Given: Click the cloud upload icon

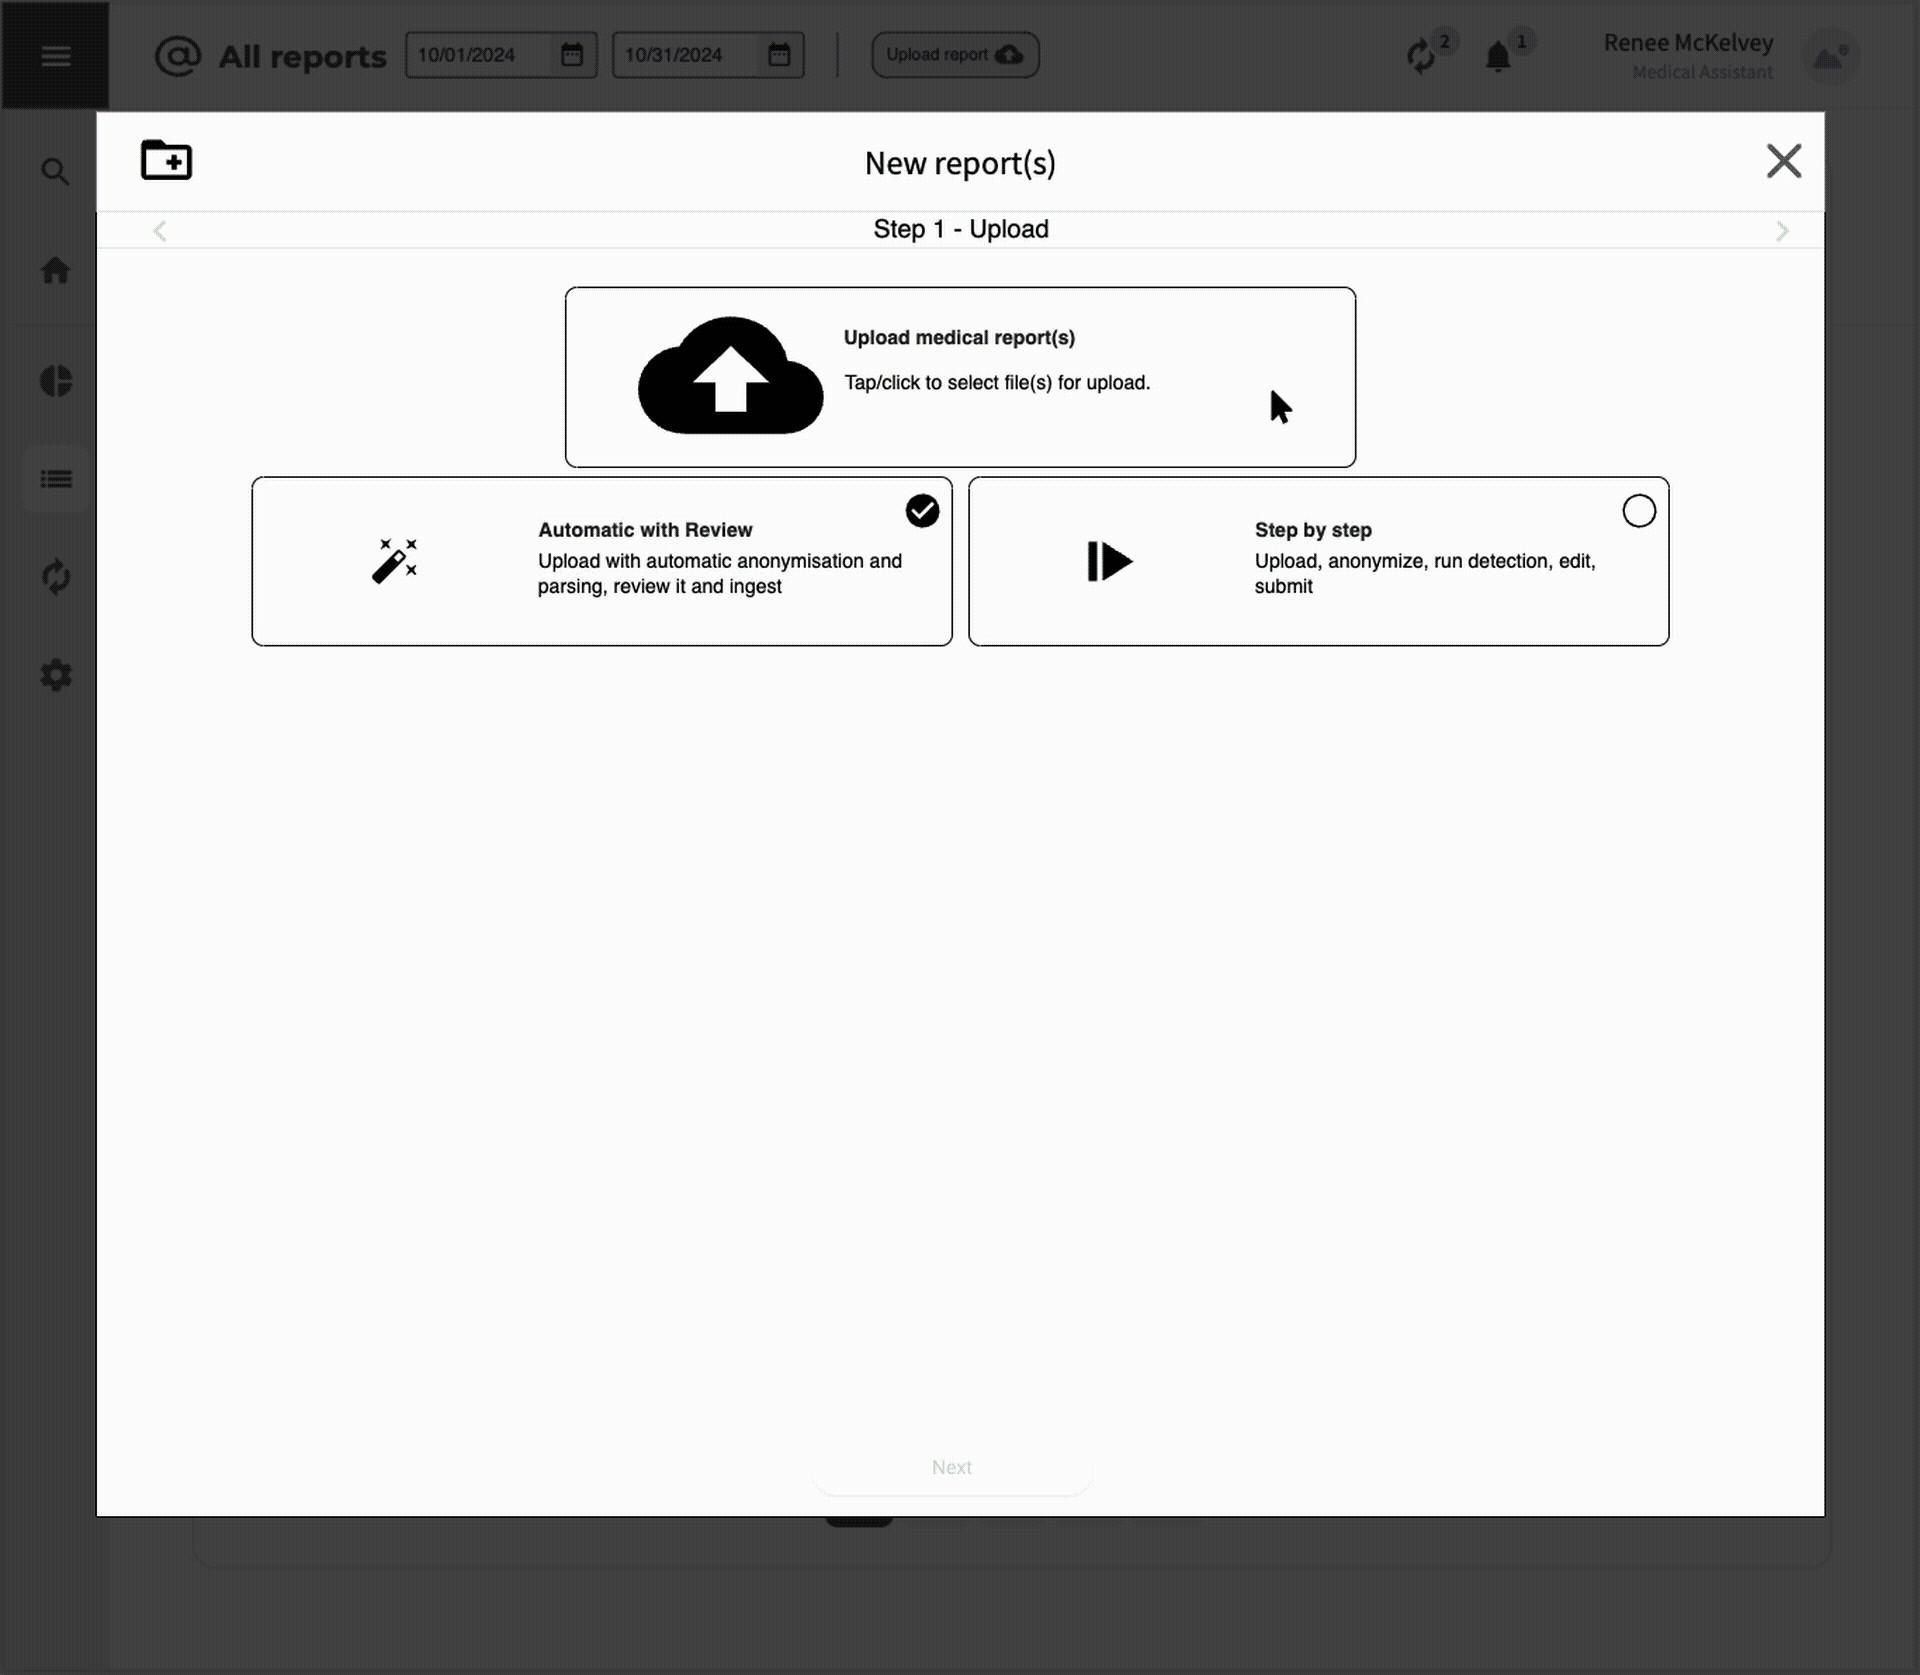Looking at the screenshot, I should [730, 375].
